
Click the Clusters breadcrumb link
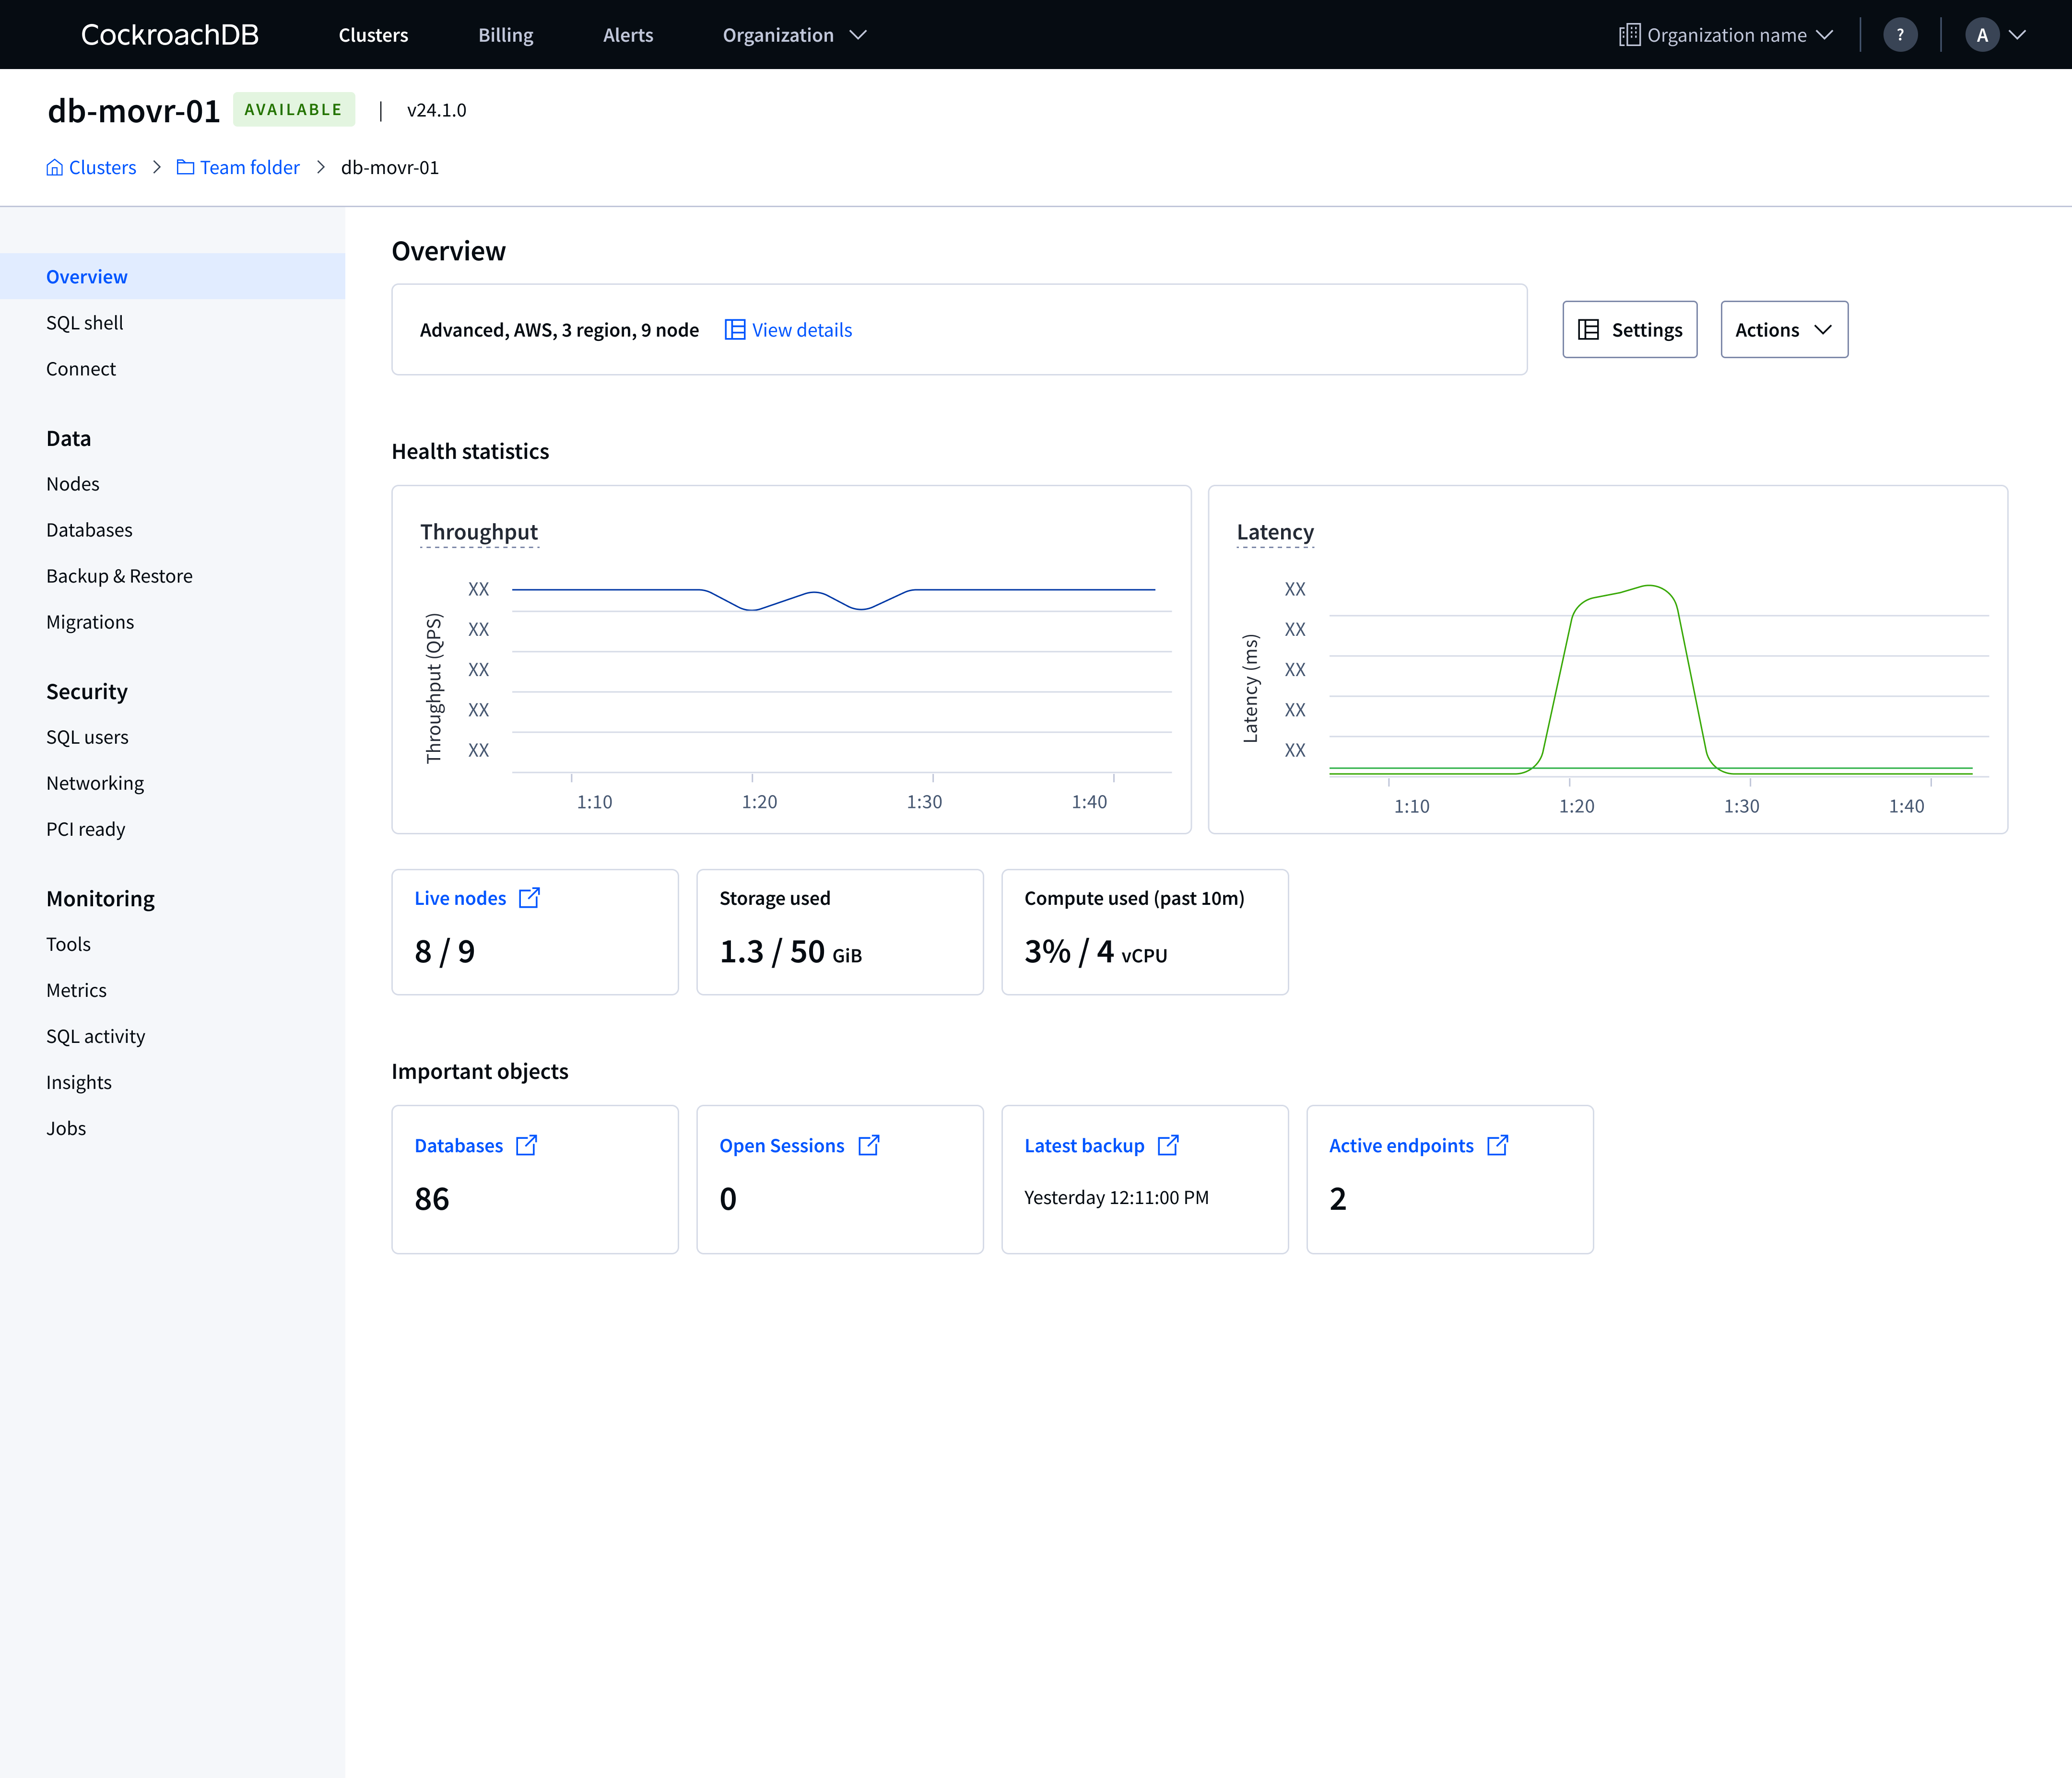pos(102,167)
